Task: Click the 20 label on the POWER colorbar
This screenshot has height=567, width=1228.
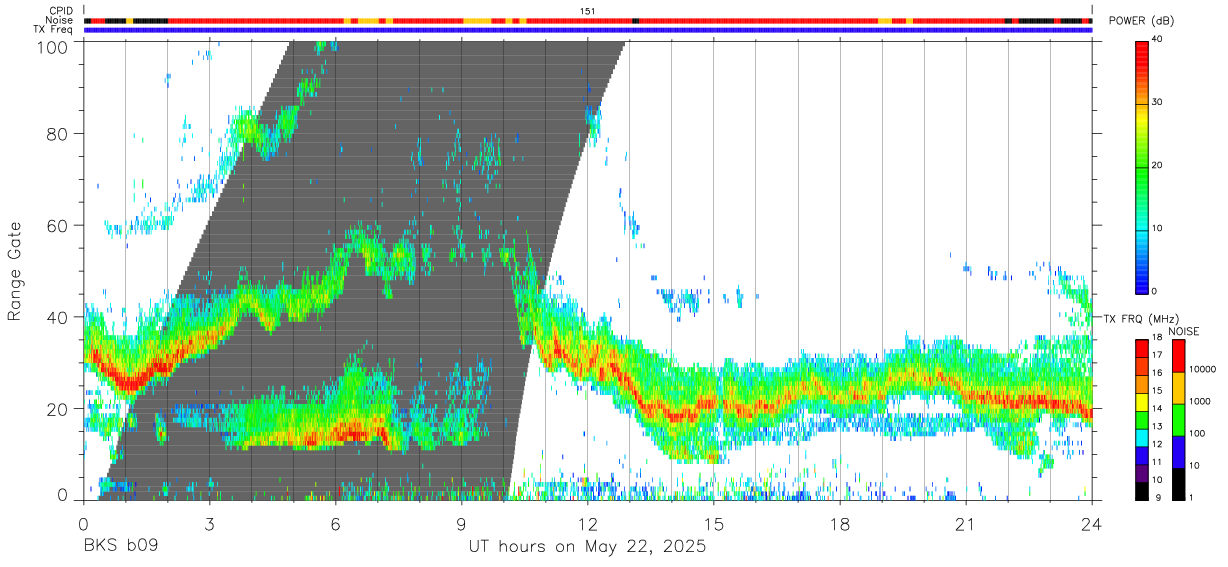Action: click(1157, 165)
